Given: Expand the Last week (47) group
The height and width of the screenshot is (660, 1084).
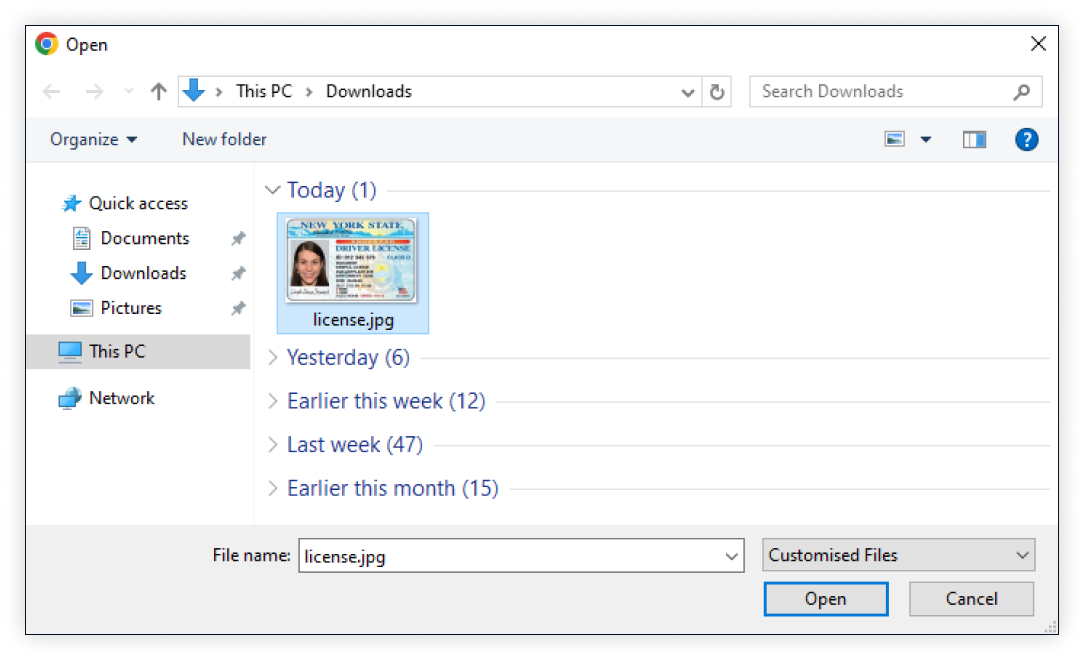Looking at the screenshot, I should pos(273,444).
